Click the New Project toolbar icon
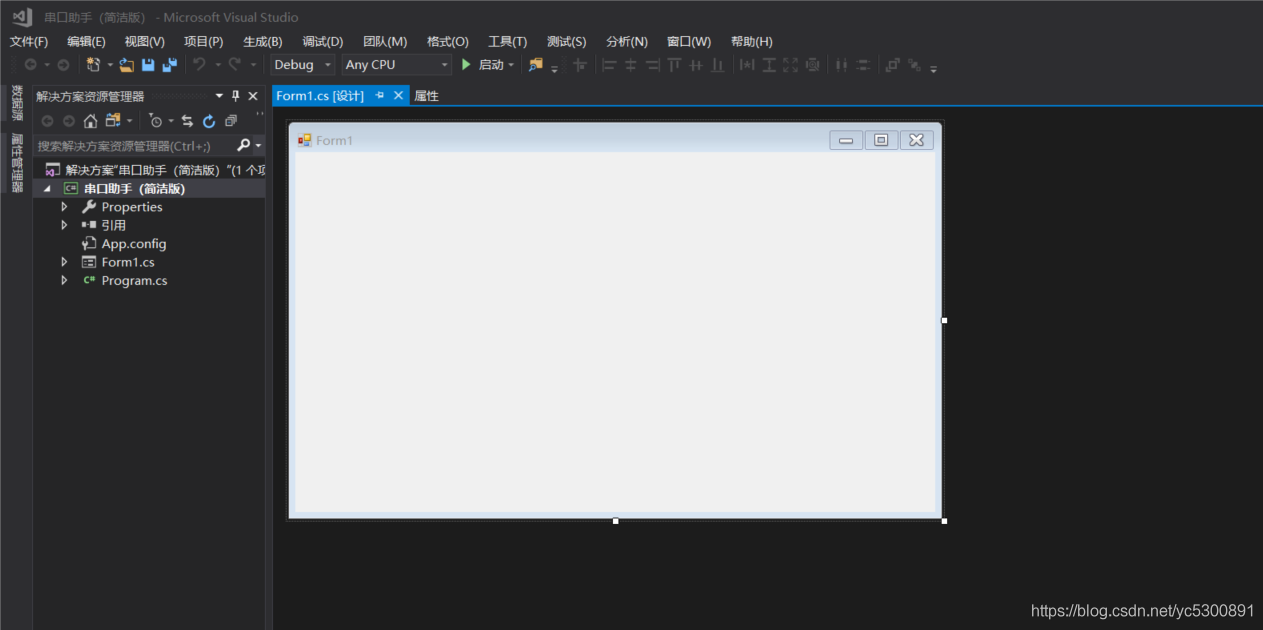This screenshot has height=630, width=1263. [94, 65]
